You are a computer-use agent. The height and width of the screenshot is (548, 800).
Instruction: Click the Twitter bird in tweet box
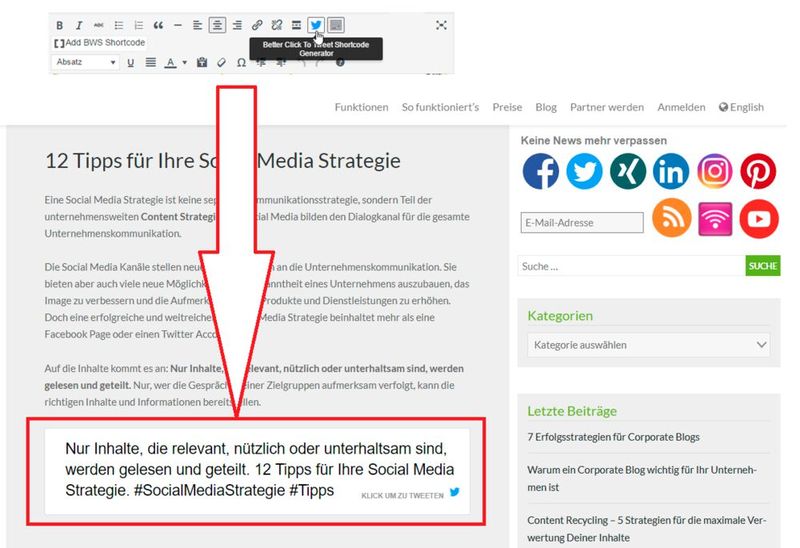click(x=455, y=492)
